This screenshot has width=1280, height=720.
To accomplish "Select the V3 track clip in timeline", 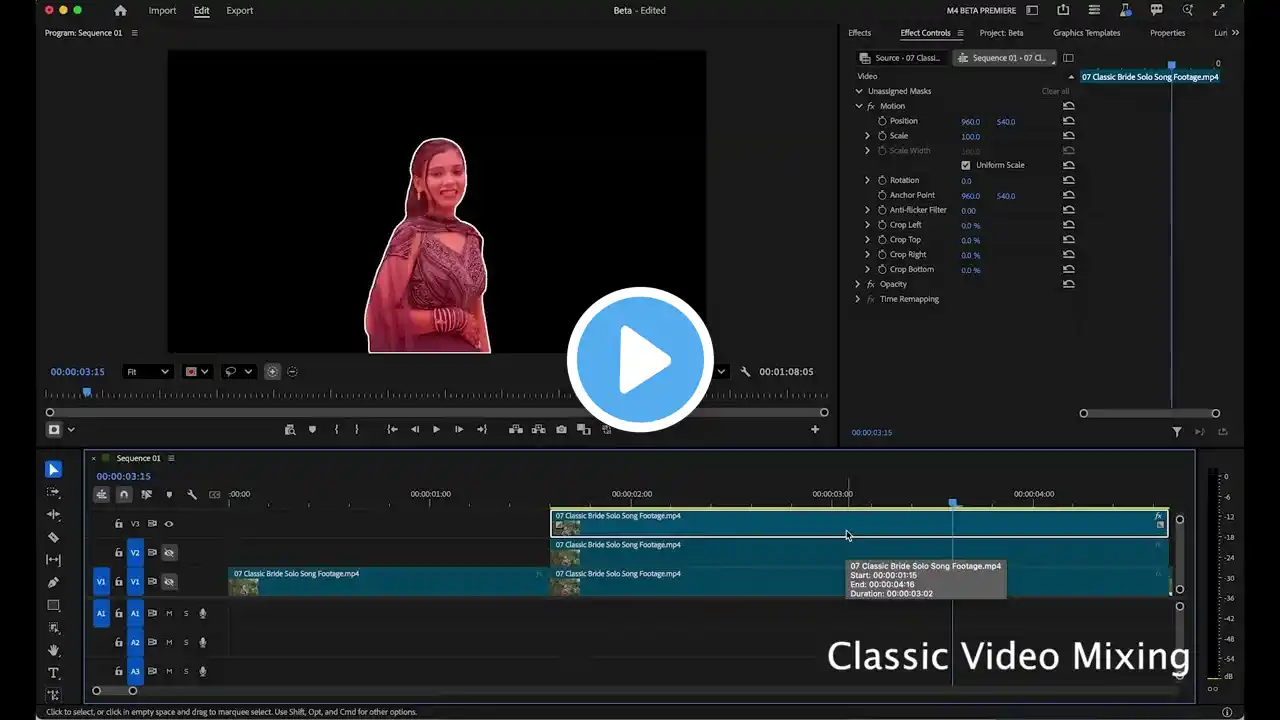I will (x=859, y=523).
